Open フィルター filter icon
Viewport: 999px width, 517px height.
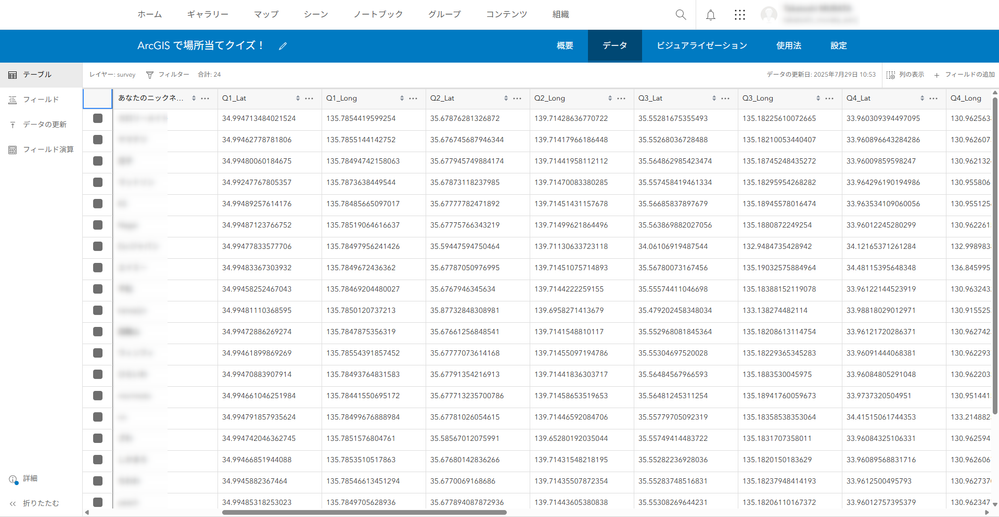[x=150, y=75]
